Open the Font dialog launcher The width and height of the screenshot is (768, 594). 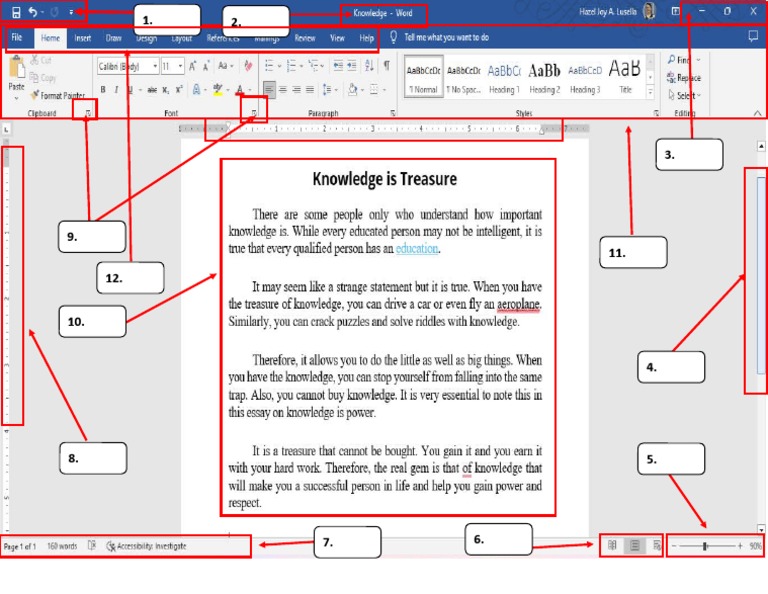click(x=254, y=113)
